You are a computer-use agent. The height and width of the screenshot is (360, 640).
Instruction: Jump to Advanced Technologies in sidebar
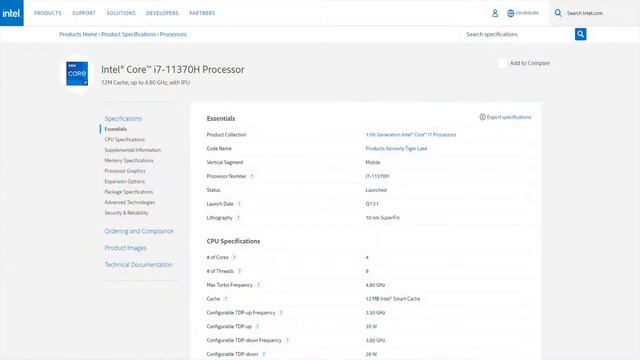[x=130, y=202]
